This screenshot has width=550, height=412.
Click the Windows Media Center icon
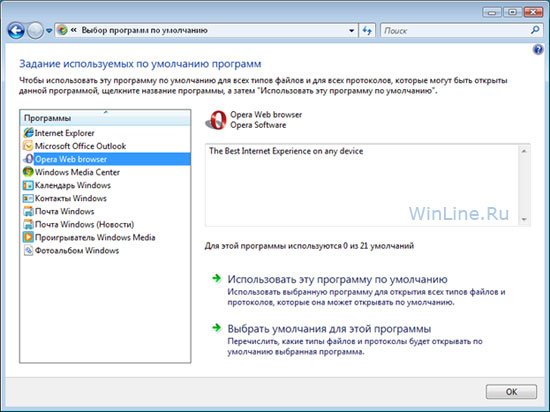tap(28, 172)
